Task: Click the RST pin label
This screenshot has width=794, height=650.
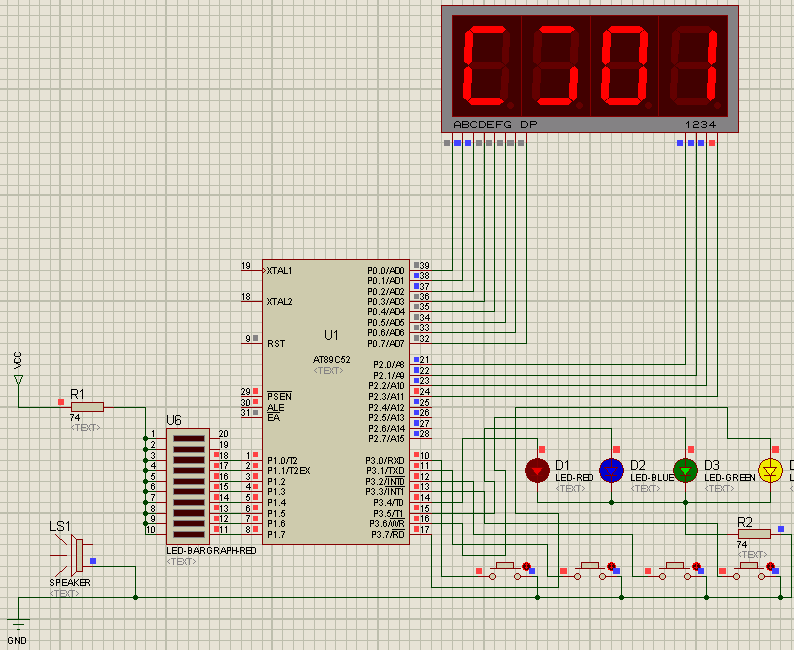Action: point(276,344)
